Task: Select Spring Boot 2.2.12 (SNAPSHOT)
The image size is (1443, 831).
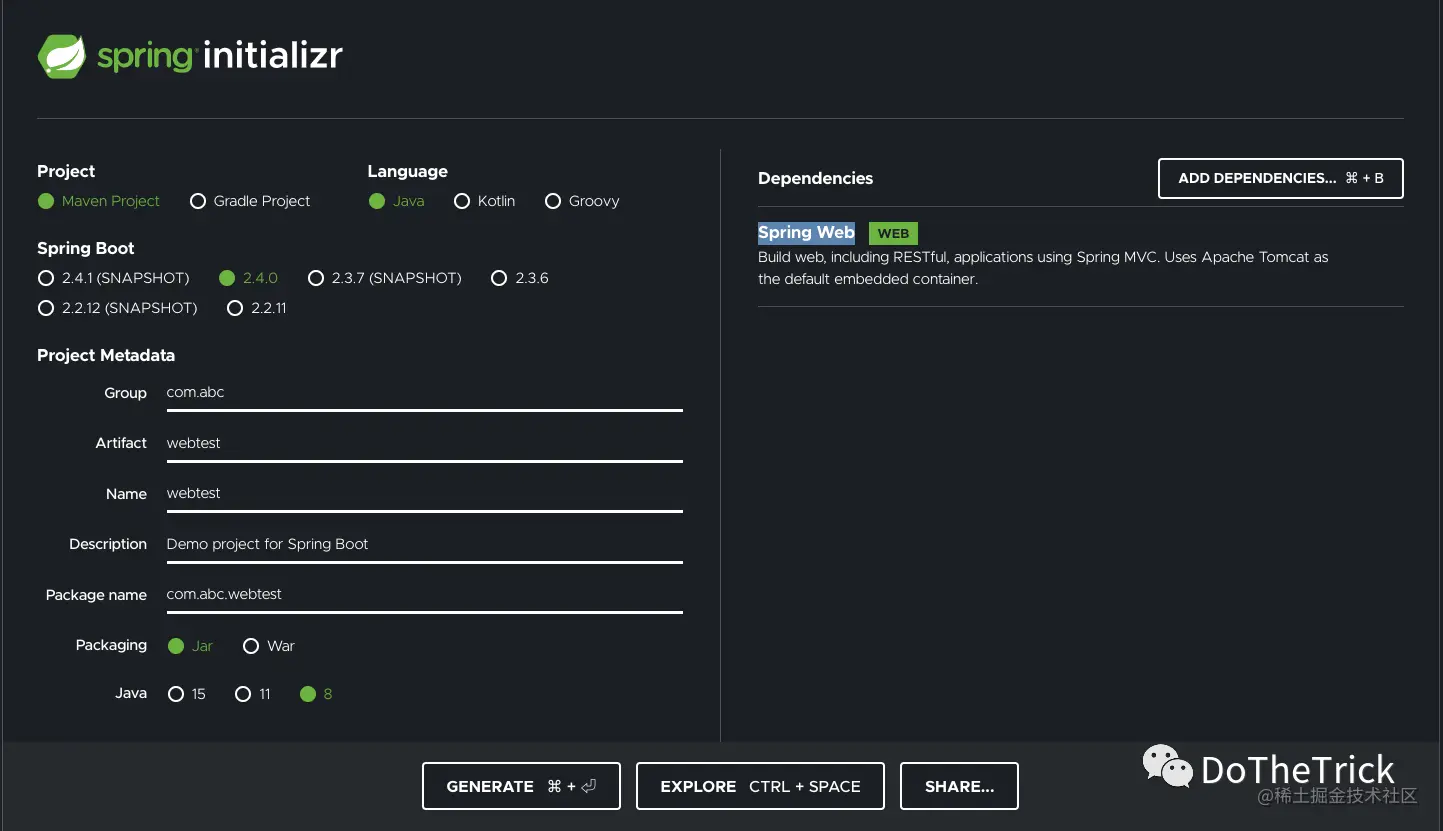Action: [46, 308]
